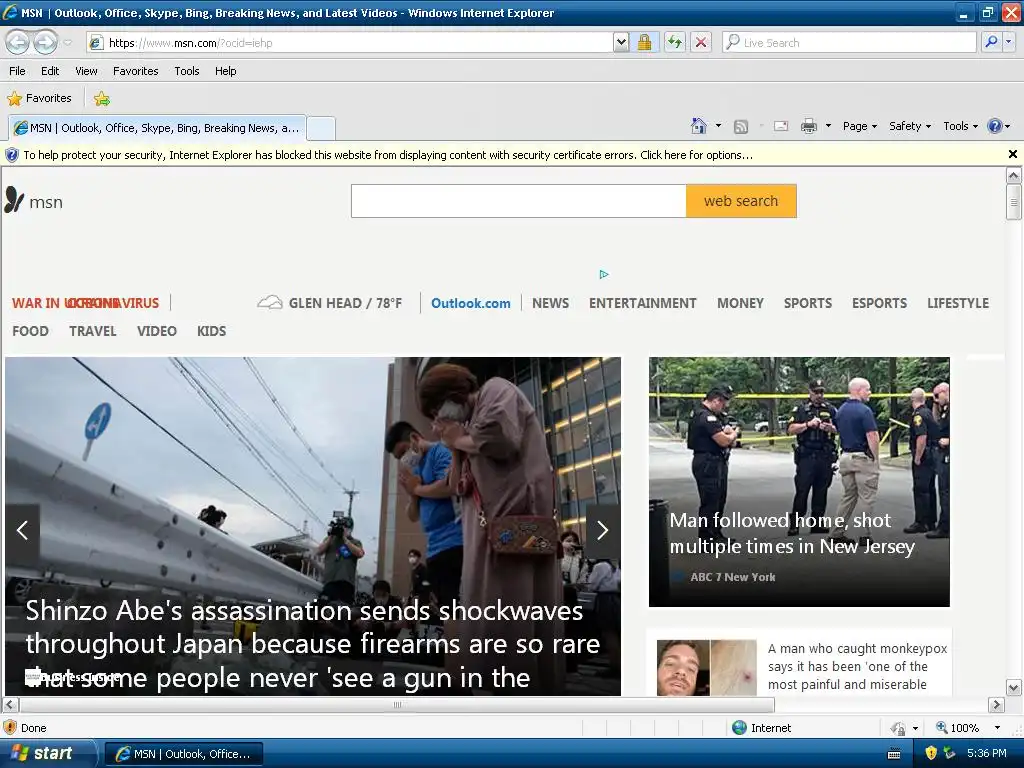
Task: Open the LIFESTYLE section link
Action: pyautogui.click(x=957, y=303)
